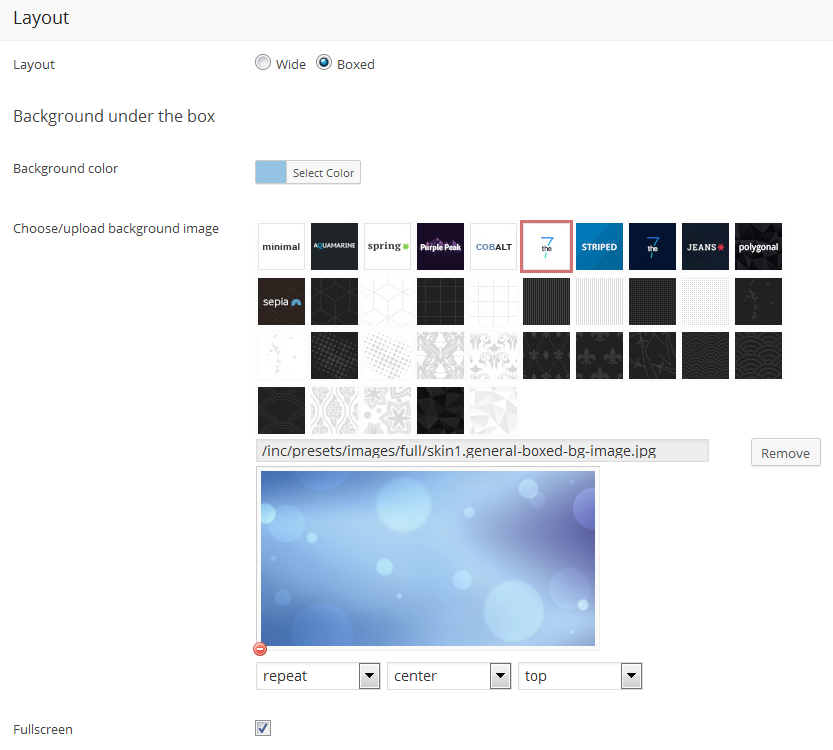Click the background image path field
This screenshot has height=750, width=833.
click(x=482, y=451)
